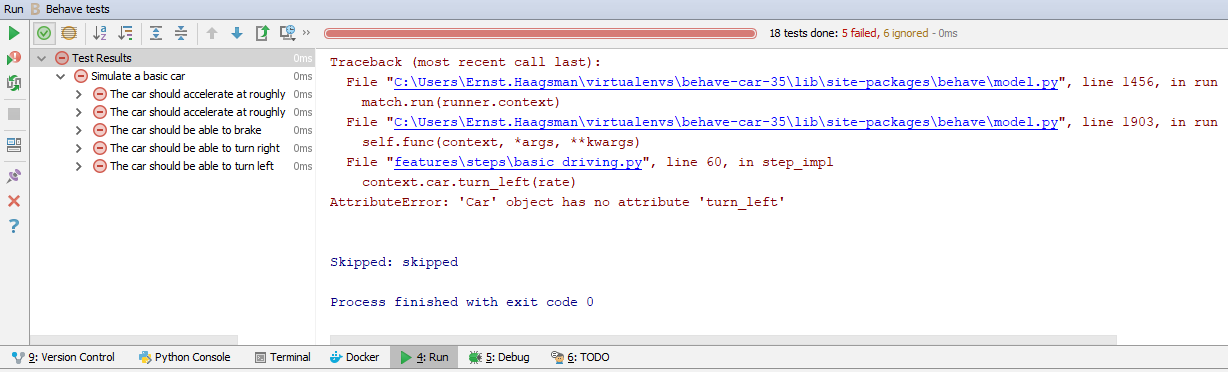Expand The car should be able to brake
This screenshot has width=1228, height=372.
point(80,130)
